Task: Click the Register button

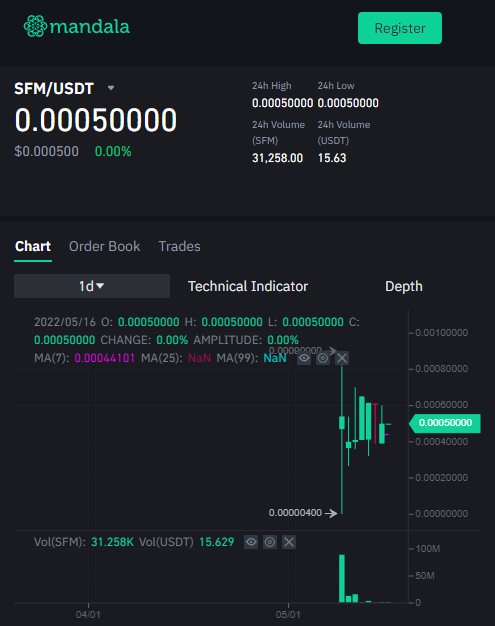Action: [x=400, y=28]
